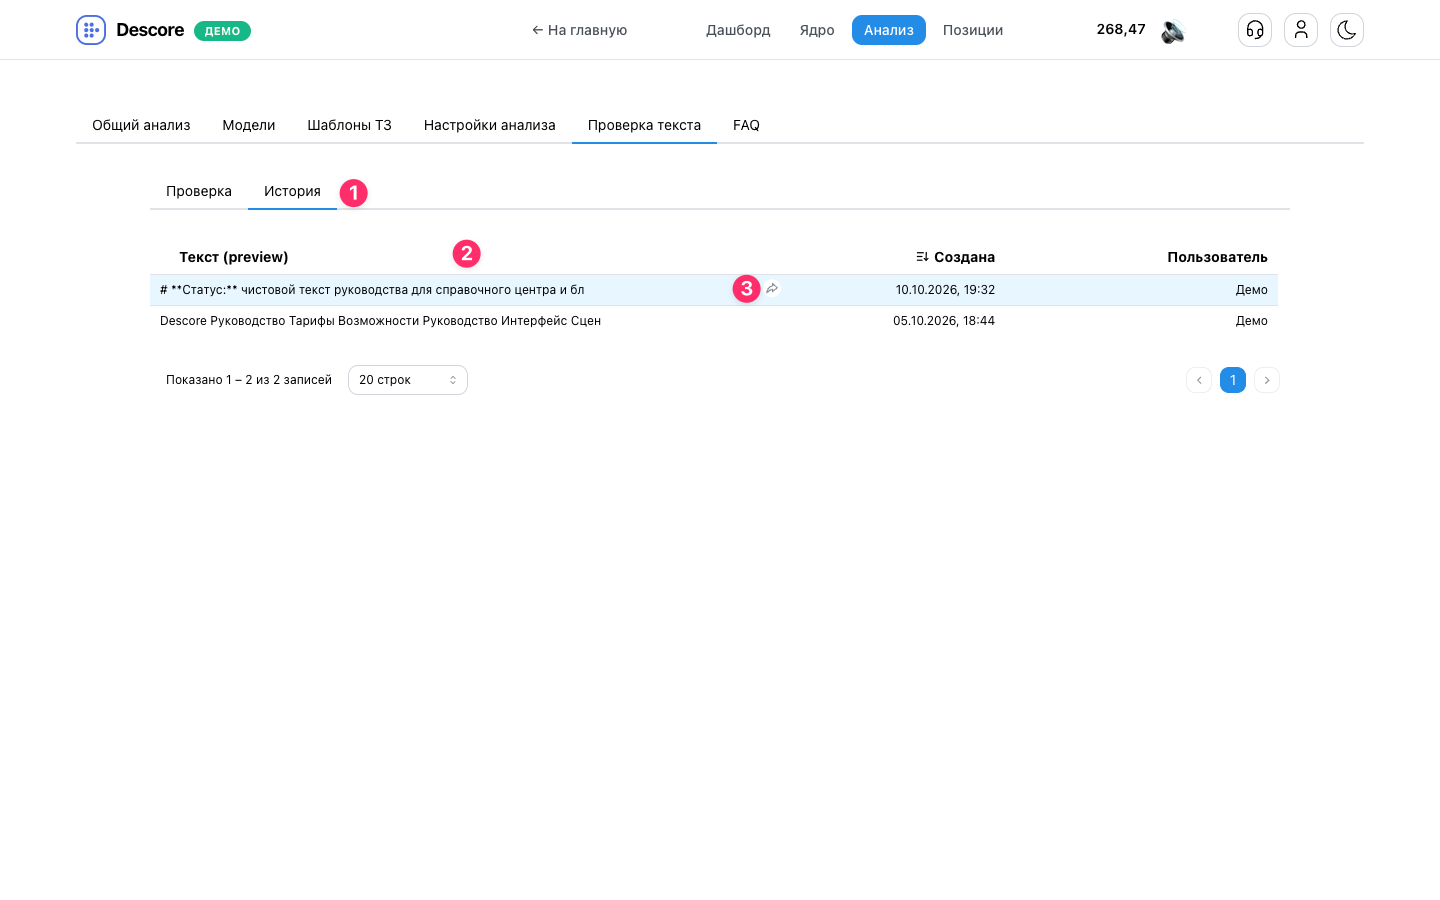Go to the previous page chevron
Image resolution: width=1440 pixels, height=900 pixels.
[x=1199, y=380]
